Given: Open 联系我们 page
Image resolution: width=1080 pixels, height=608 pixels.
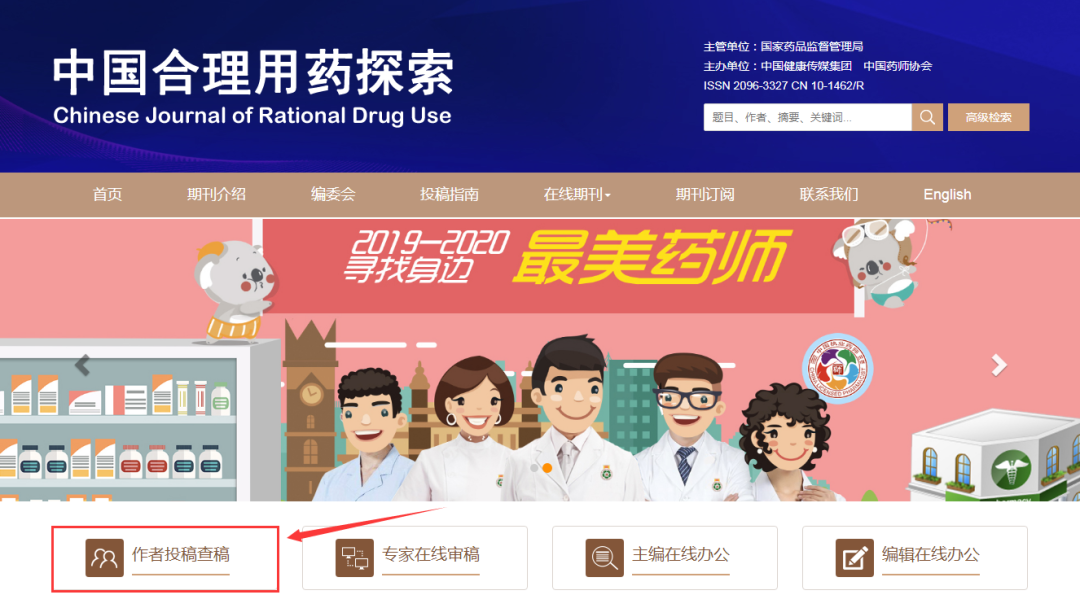Looking at the screenshot, I should 829,194.
